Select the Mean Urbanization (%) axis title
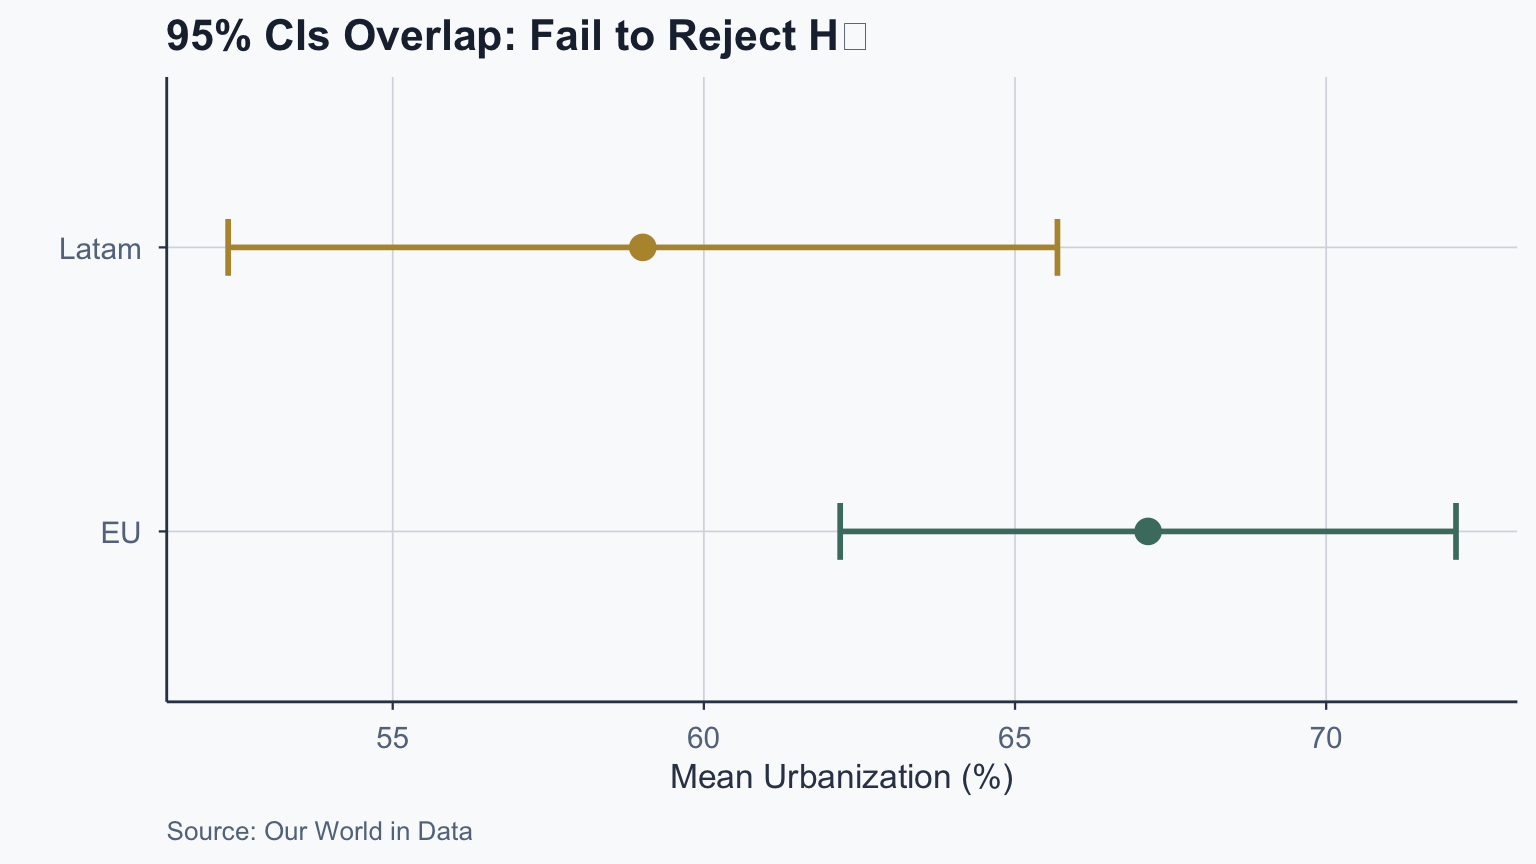The height and width of the screenshot is (864, 1536). click(x=841, y=777)
